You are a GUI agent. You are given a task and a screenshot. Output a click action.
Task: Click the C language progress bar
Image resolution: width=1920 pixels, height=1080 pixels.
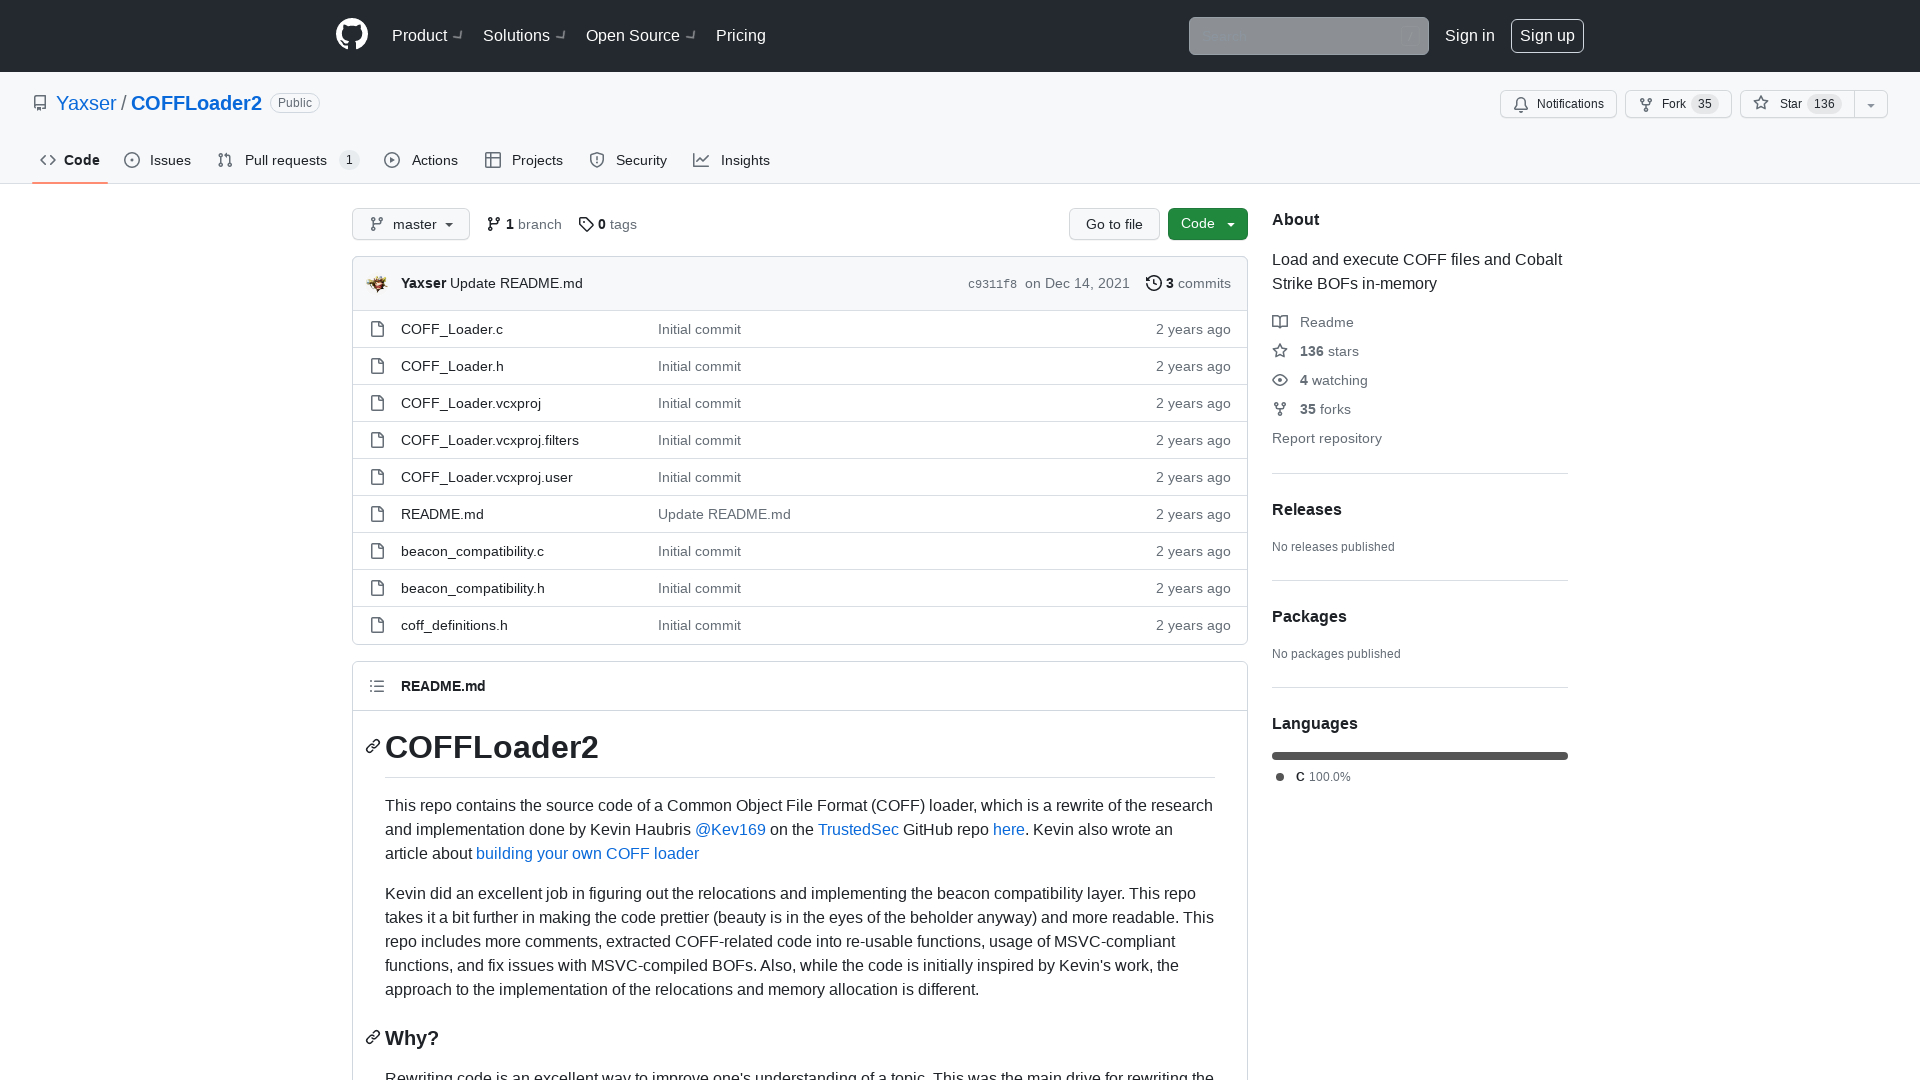tap(1420, 756)
